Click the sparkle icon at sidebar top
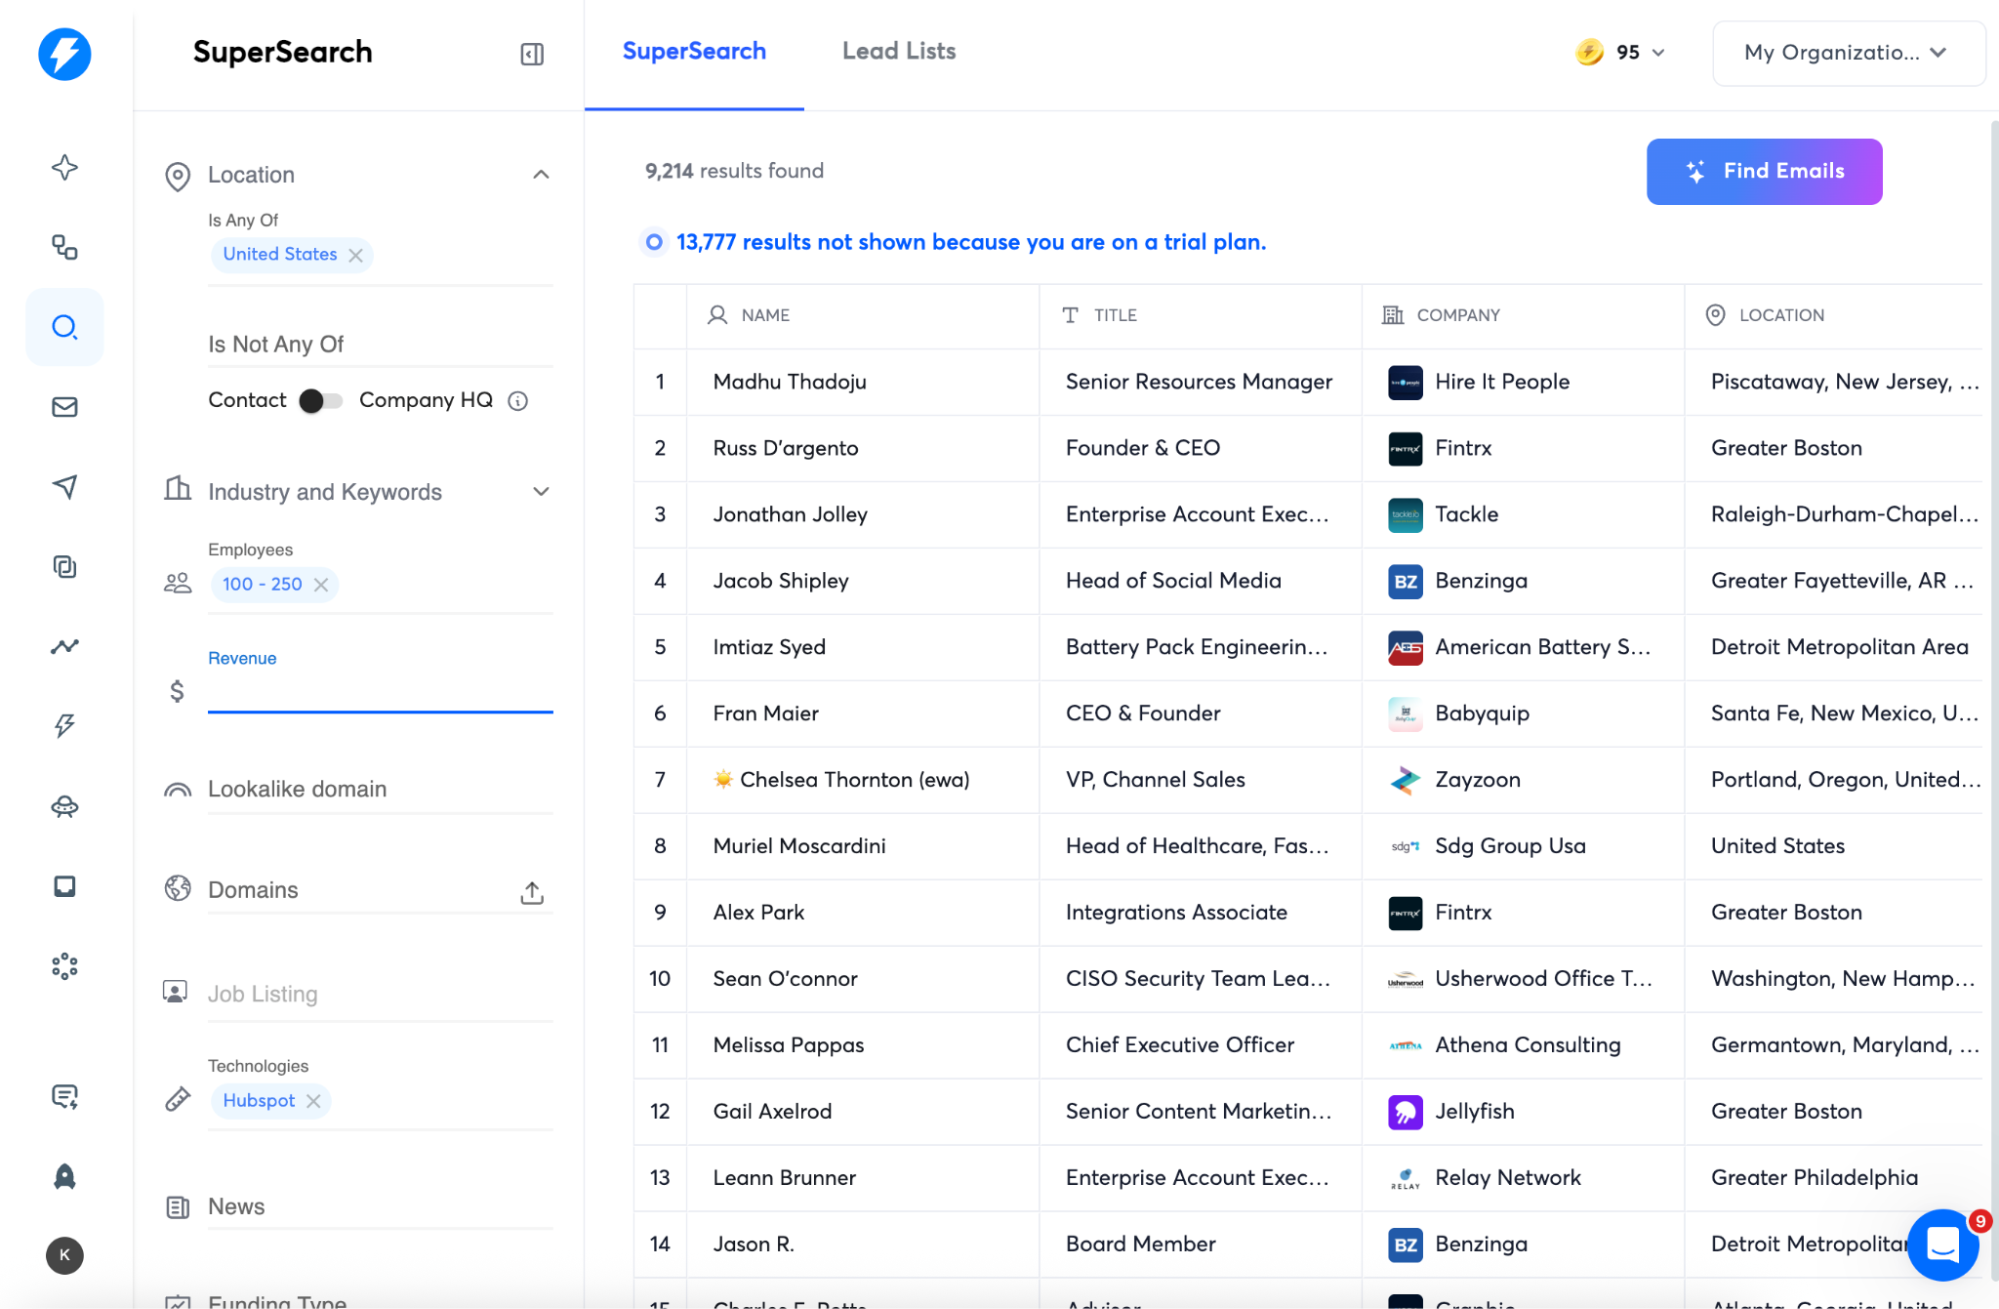 tap(64, 168)
